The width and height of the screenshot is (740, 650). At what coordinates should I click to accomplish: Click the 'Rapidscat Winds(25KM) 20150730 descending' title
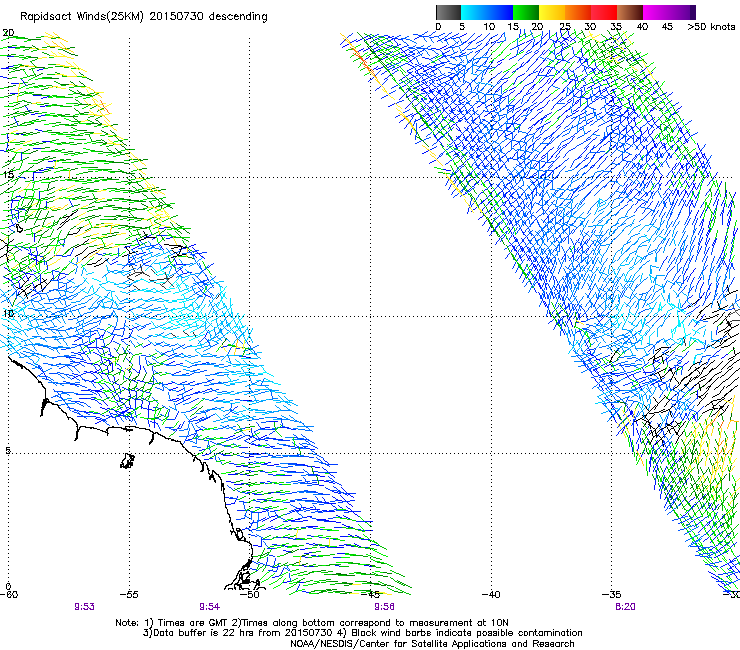[143, 17]
